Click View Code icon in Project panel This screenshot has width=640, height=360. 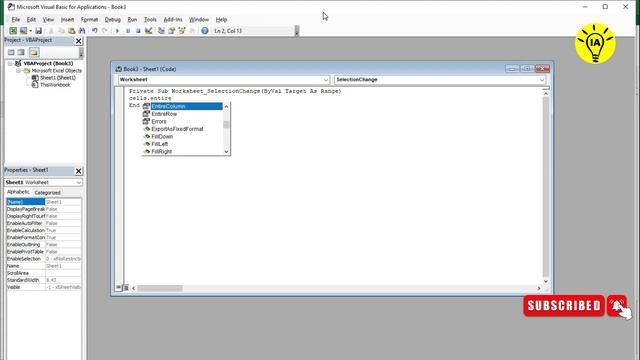(11, 52)
